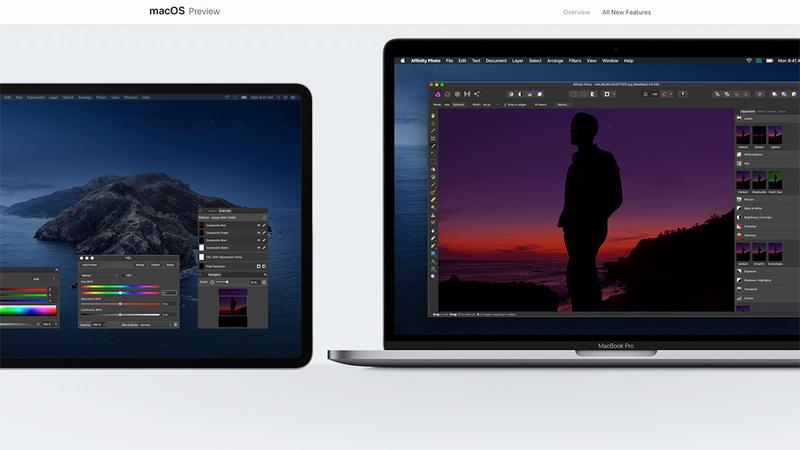Open the Filters menu on the MacBook
The height and width of the screenshot is (450, 800).
pyautogui.click(x=575, y=61)
